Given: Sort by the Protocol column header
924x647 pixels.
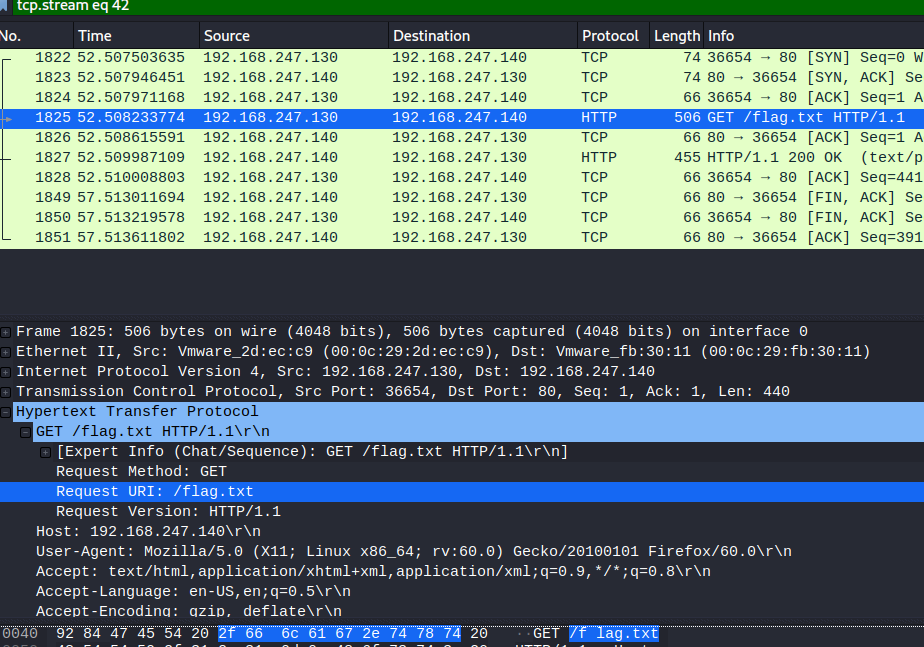Looking at the screenshot, I should 610,36.
